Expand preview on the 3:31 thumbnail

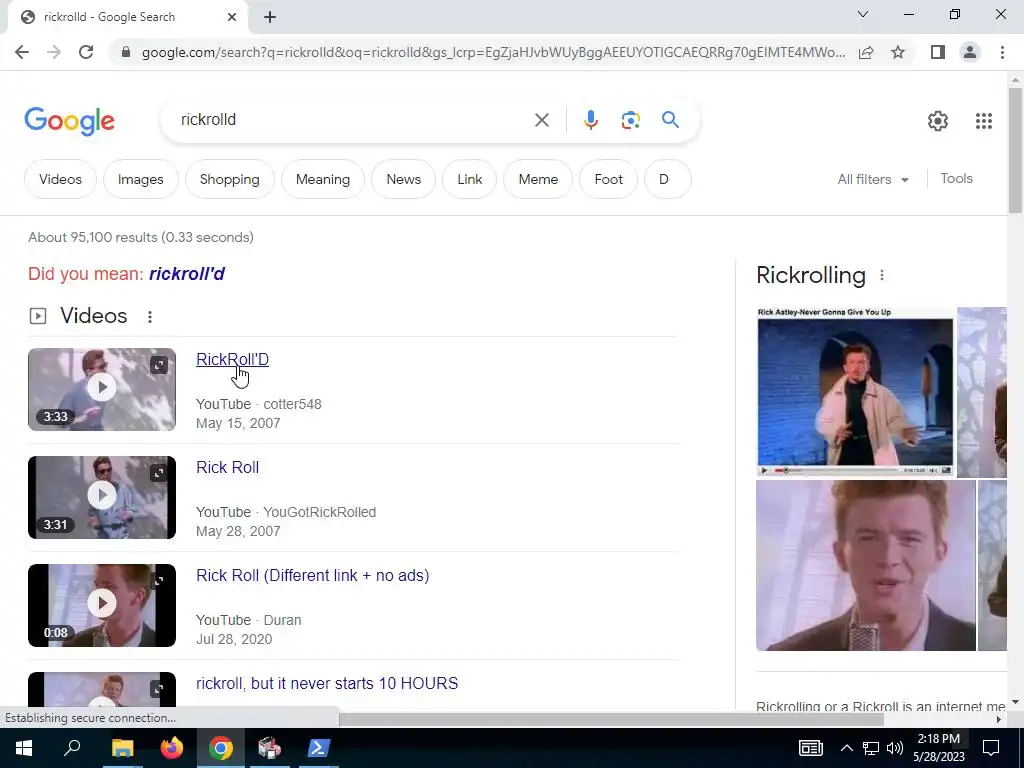(x=159, y=472)
